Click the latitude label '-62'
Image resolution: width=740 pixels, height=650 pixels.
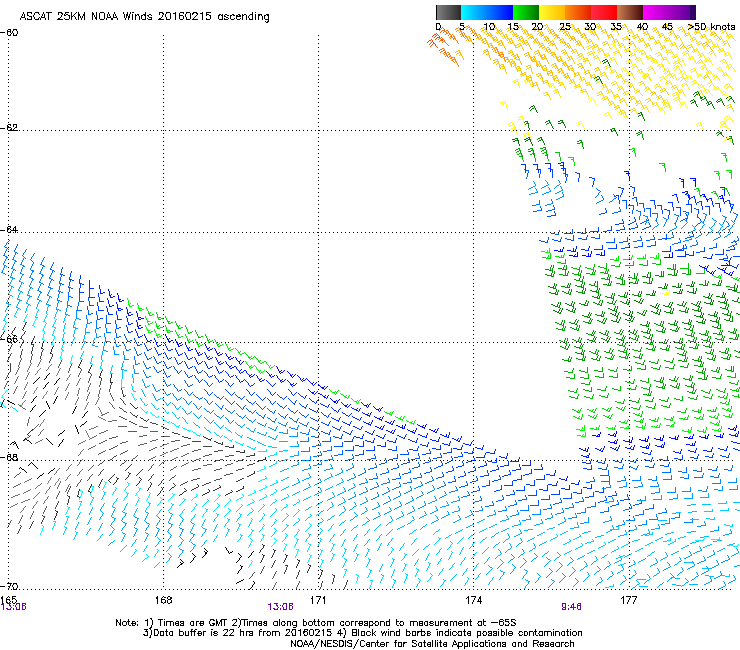[9, 127]
